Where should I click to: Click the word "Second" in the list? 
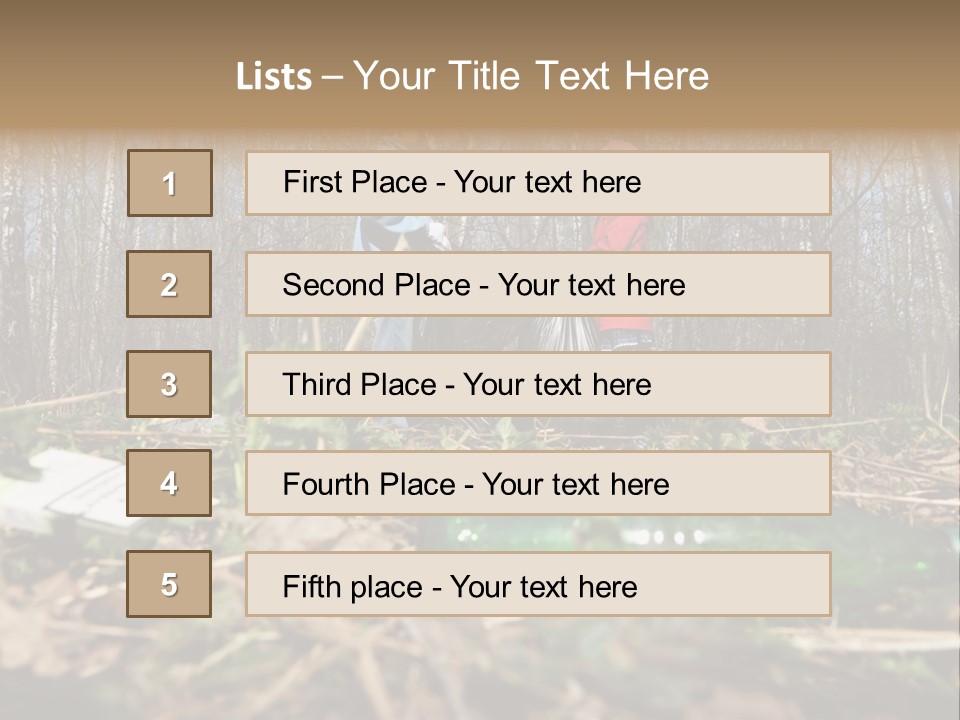tap(334, 285)
